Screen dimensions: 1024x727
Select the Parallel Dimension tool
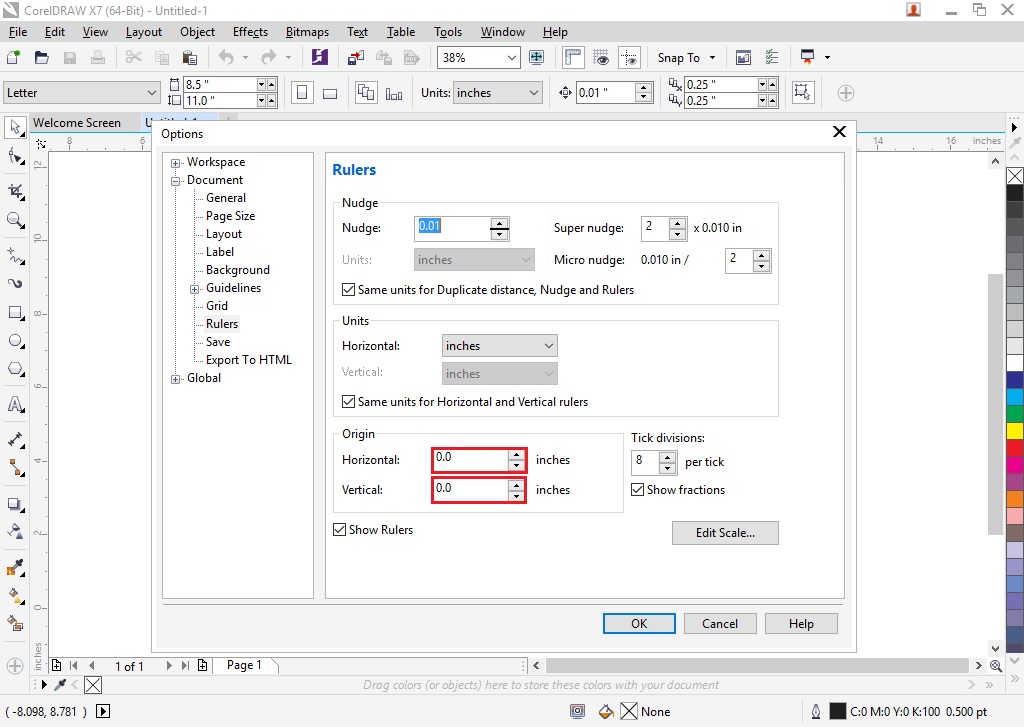click(15, 440)
